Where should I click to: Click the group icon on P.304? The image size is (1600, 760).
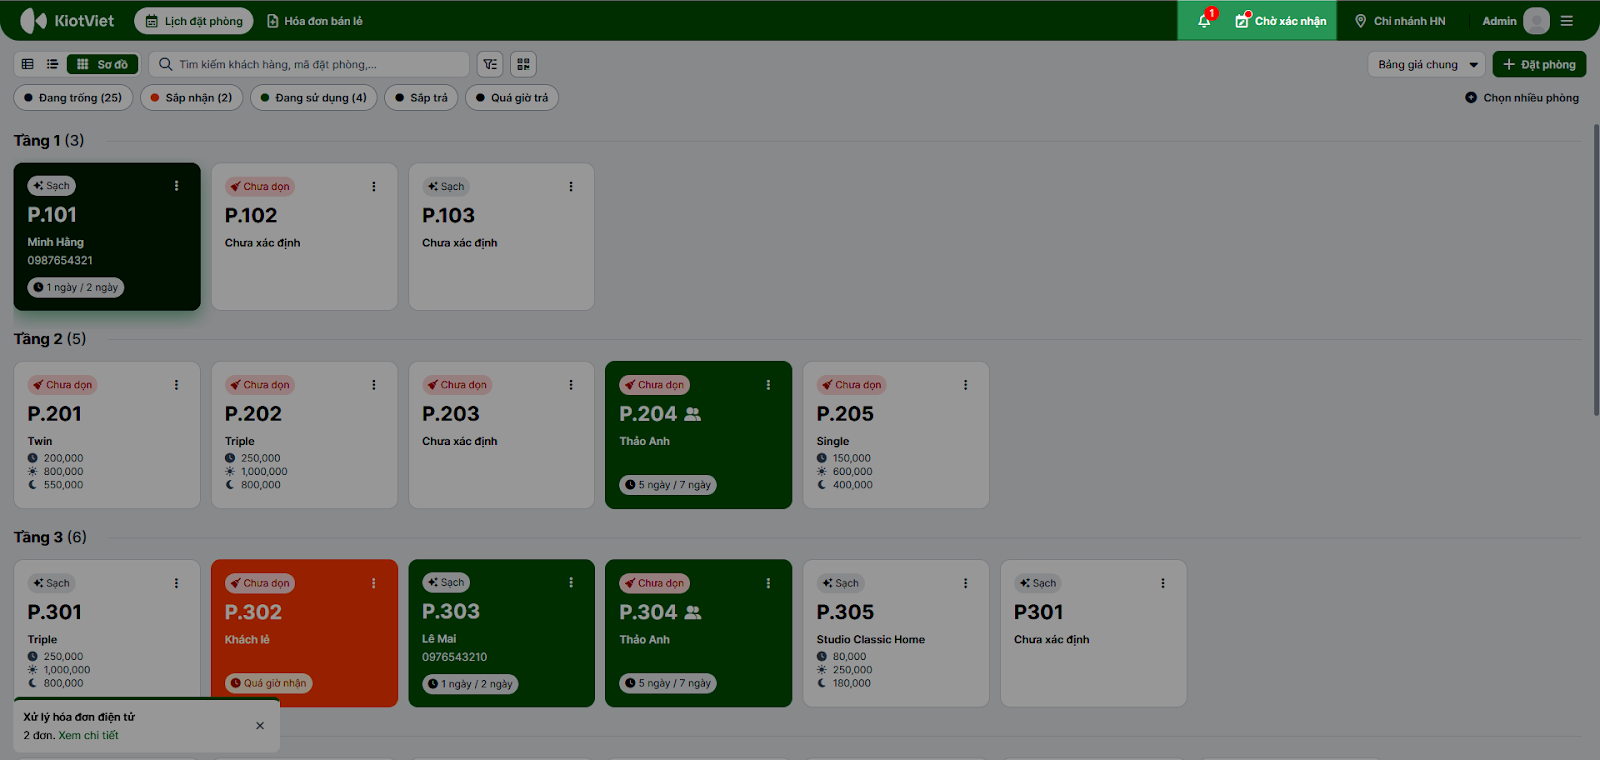point(693,612)
